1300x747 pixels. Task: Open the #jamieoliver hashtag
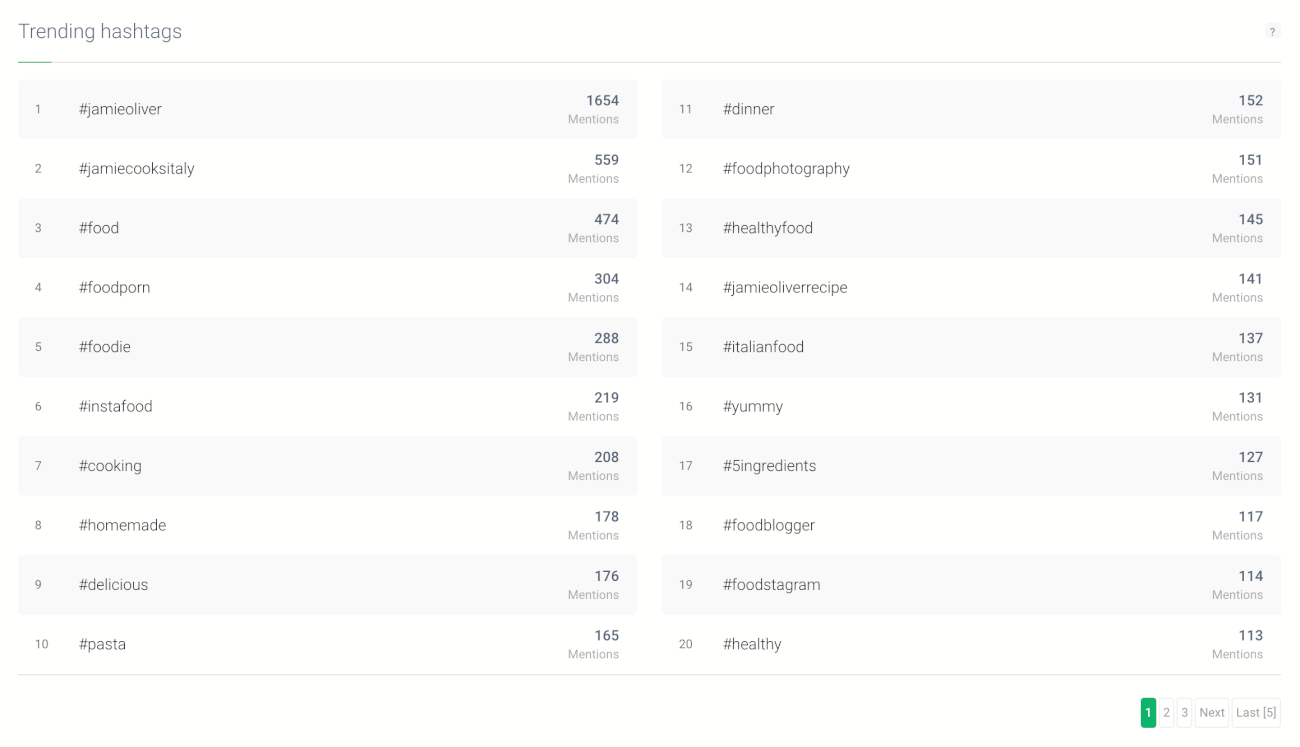[x=120, y=109]
